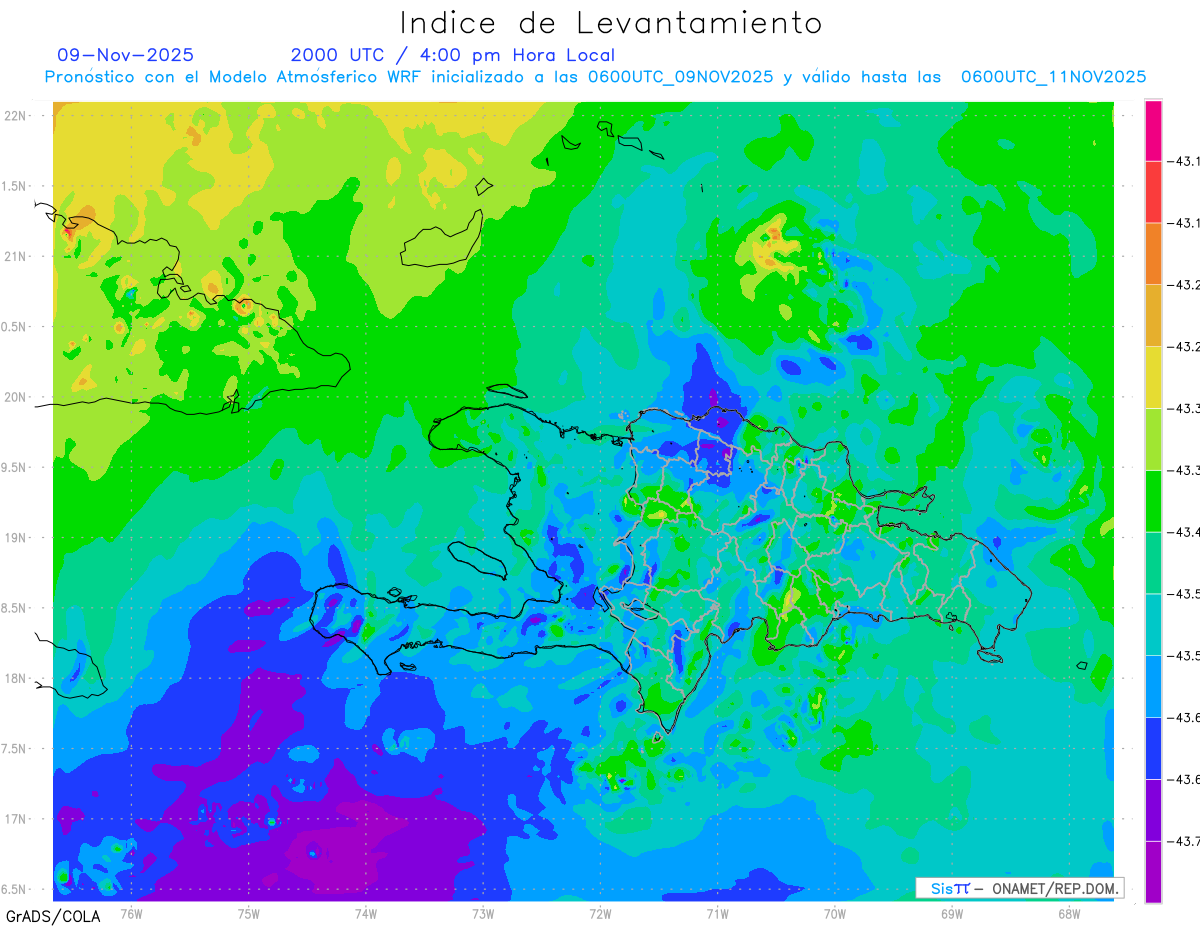This screenshot has width=1200, height=927.
Task: Click the '75W' longitude label
Action: 249,913
